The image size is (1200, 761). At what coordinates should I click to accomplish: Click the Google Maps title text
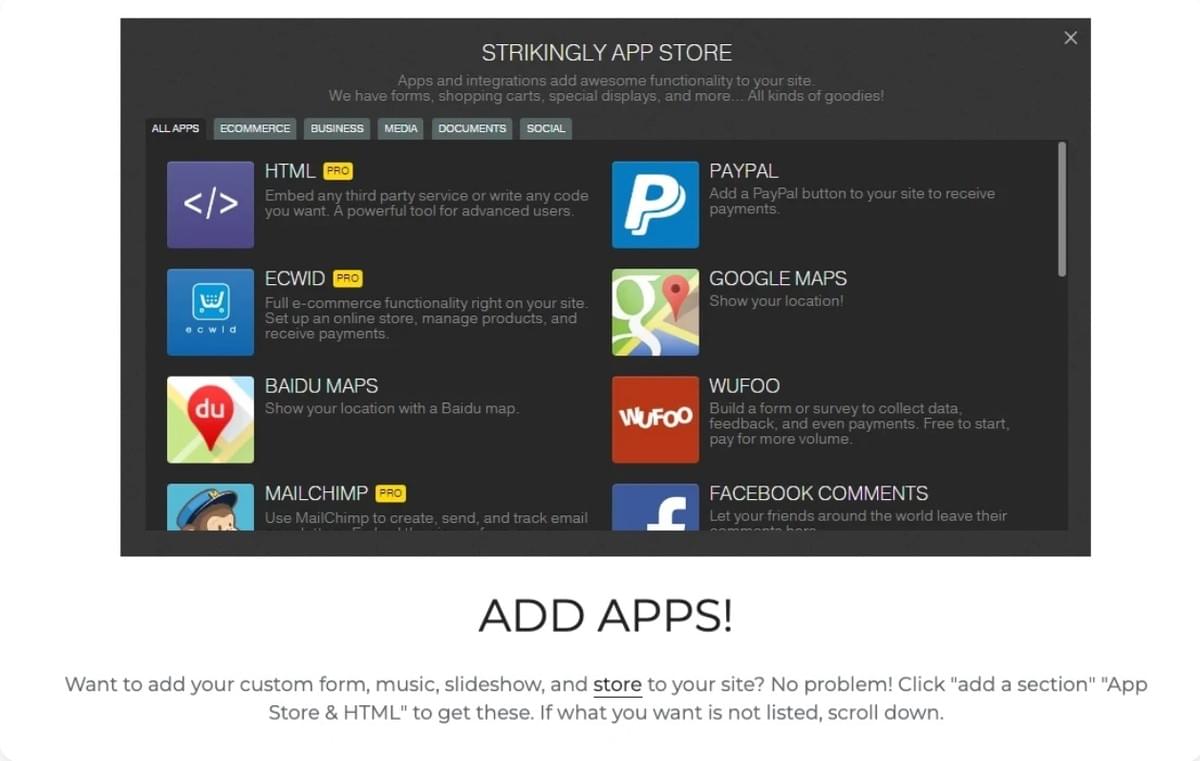click(x=778, y=279)
